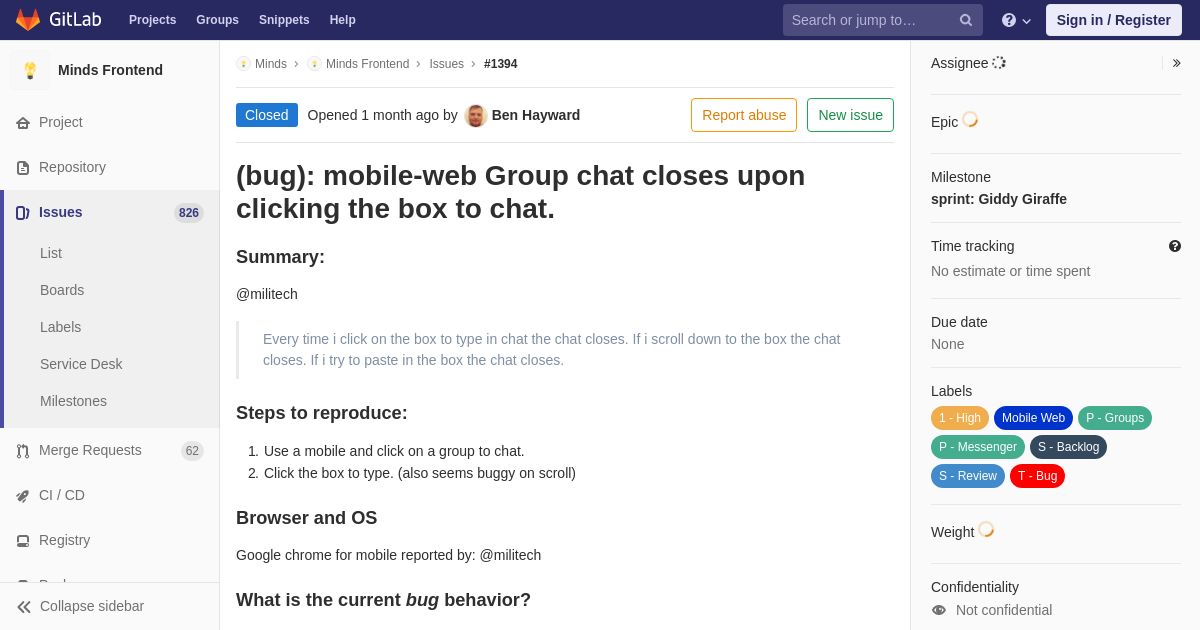Click the P - Messenger label
1200x630 pixels.
[978, 447]
